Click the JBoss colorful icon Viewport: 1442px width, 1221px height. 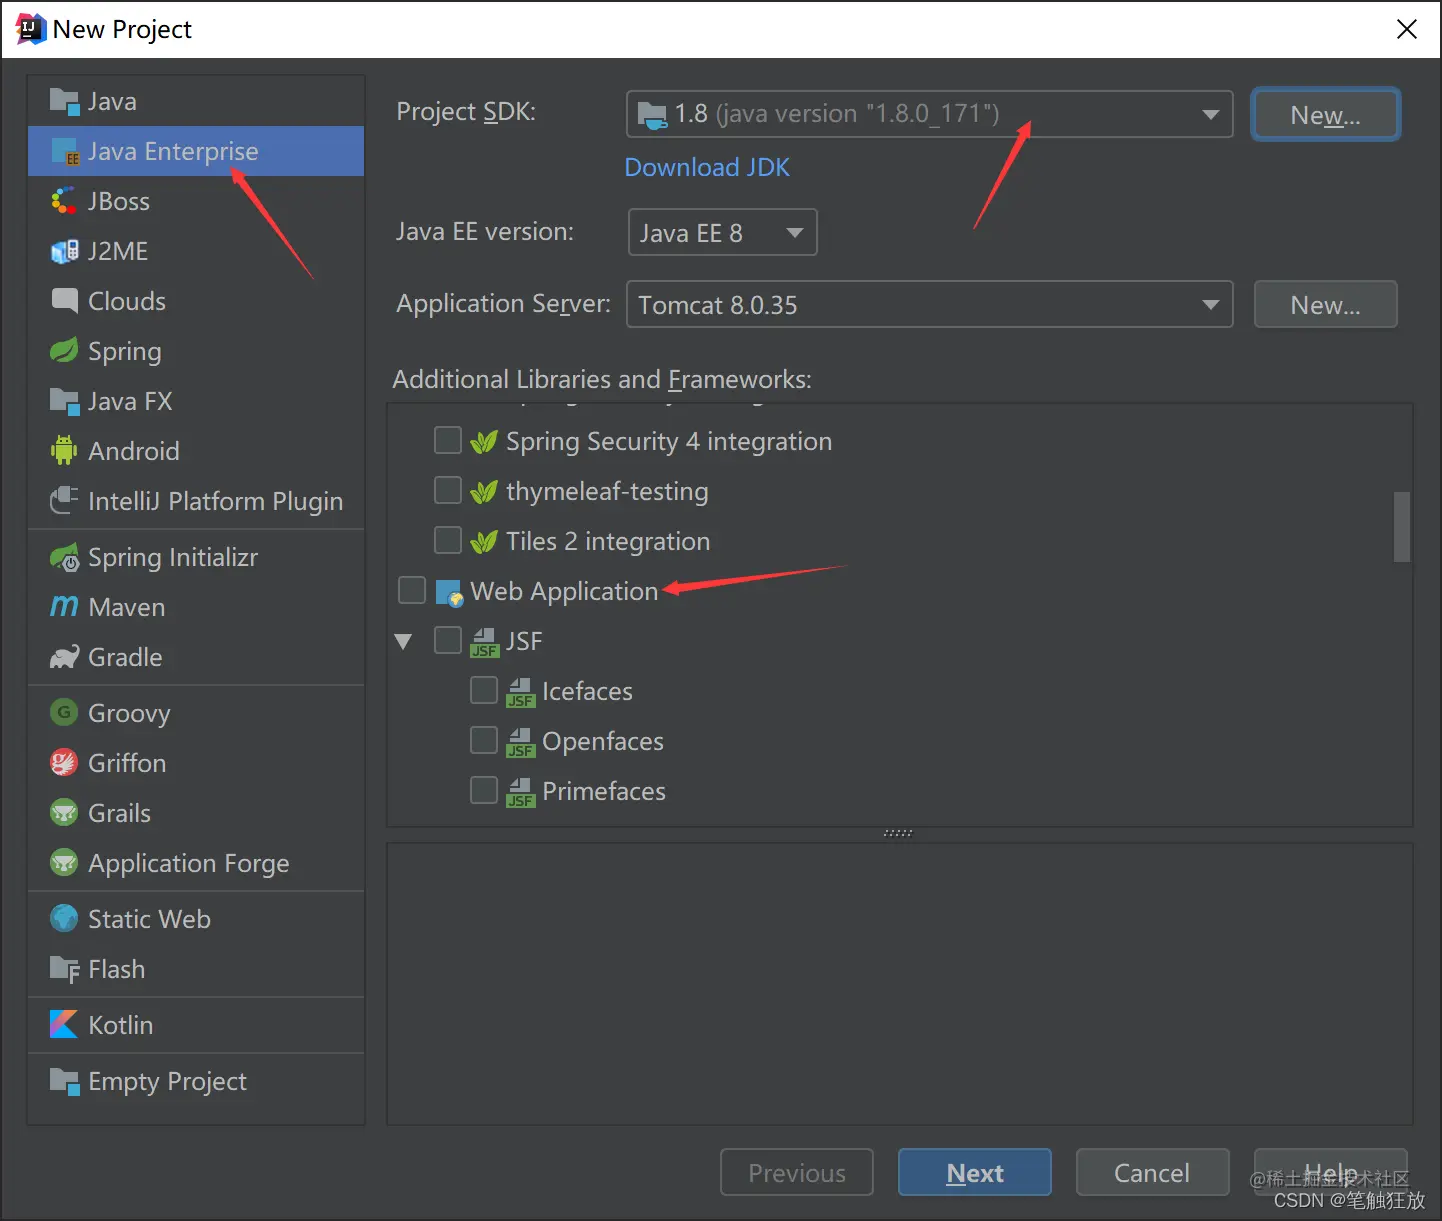[x=64, y=202]
